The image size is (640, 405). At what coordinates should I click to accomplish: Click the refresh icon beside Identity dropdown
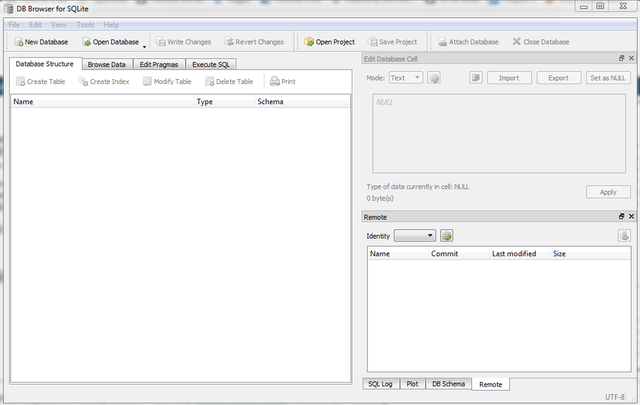tap(447, 236)
